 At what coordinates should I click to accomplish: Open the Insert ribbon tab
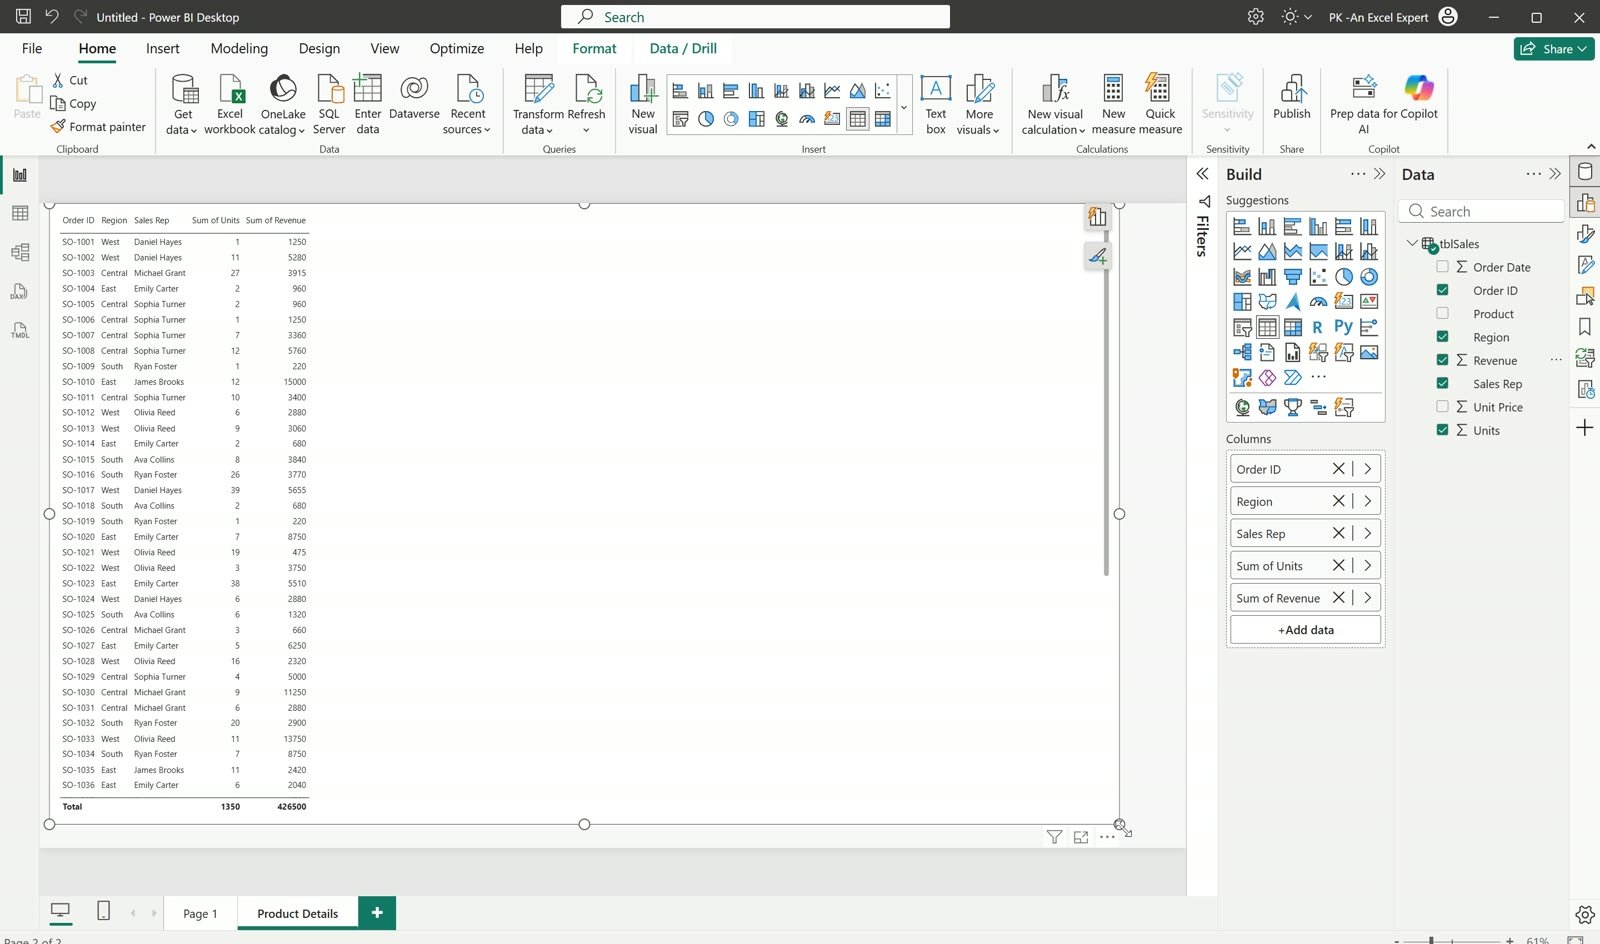click(163, 48)
